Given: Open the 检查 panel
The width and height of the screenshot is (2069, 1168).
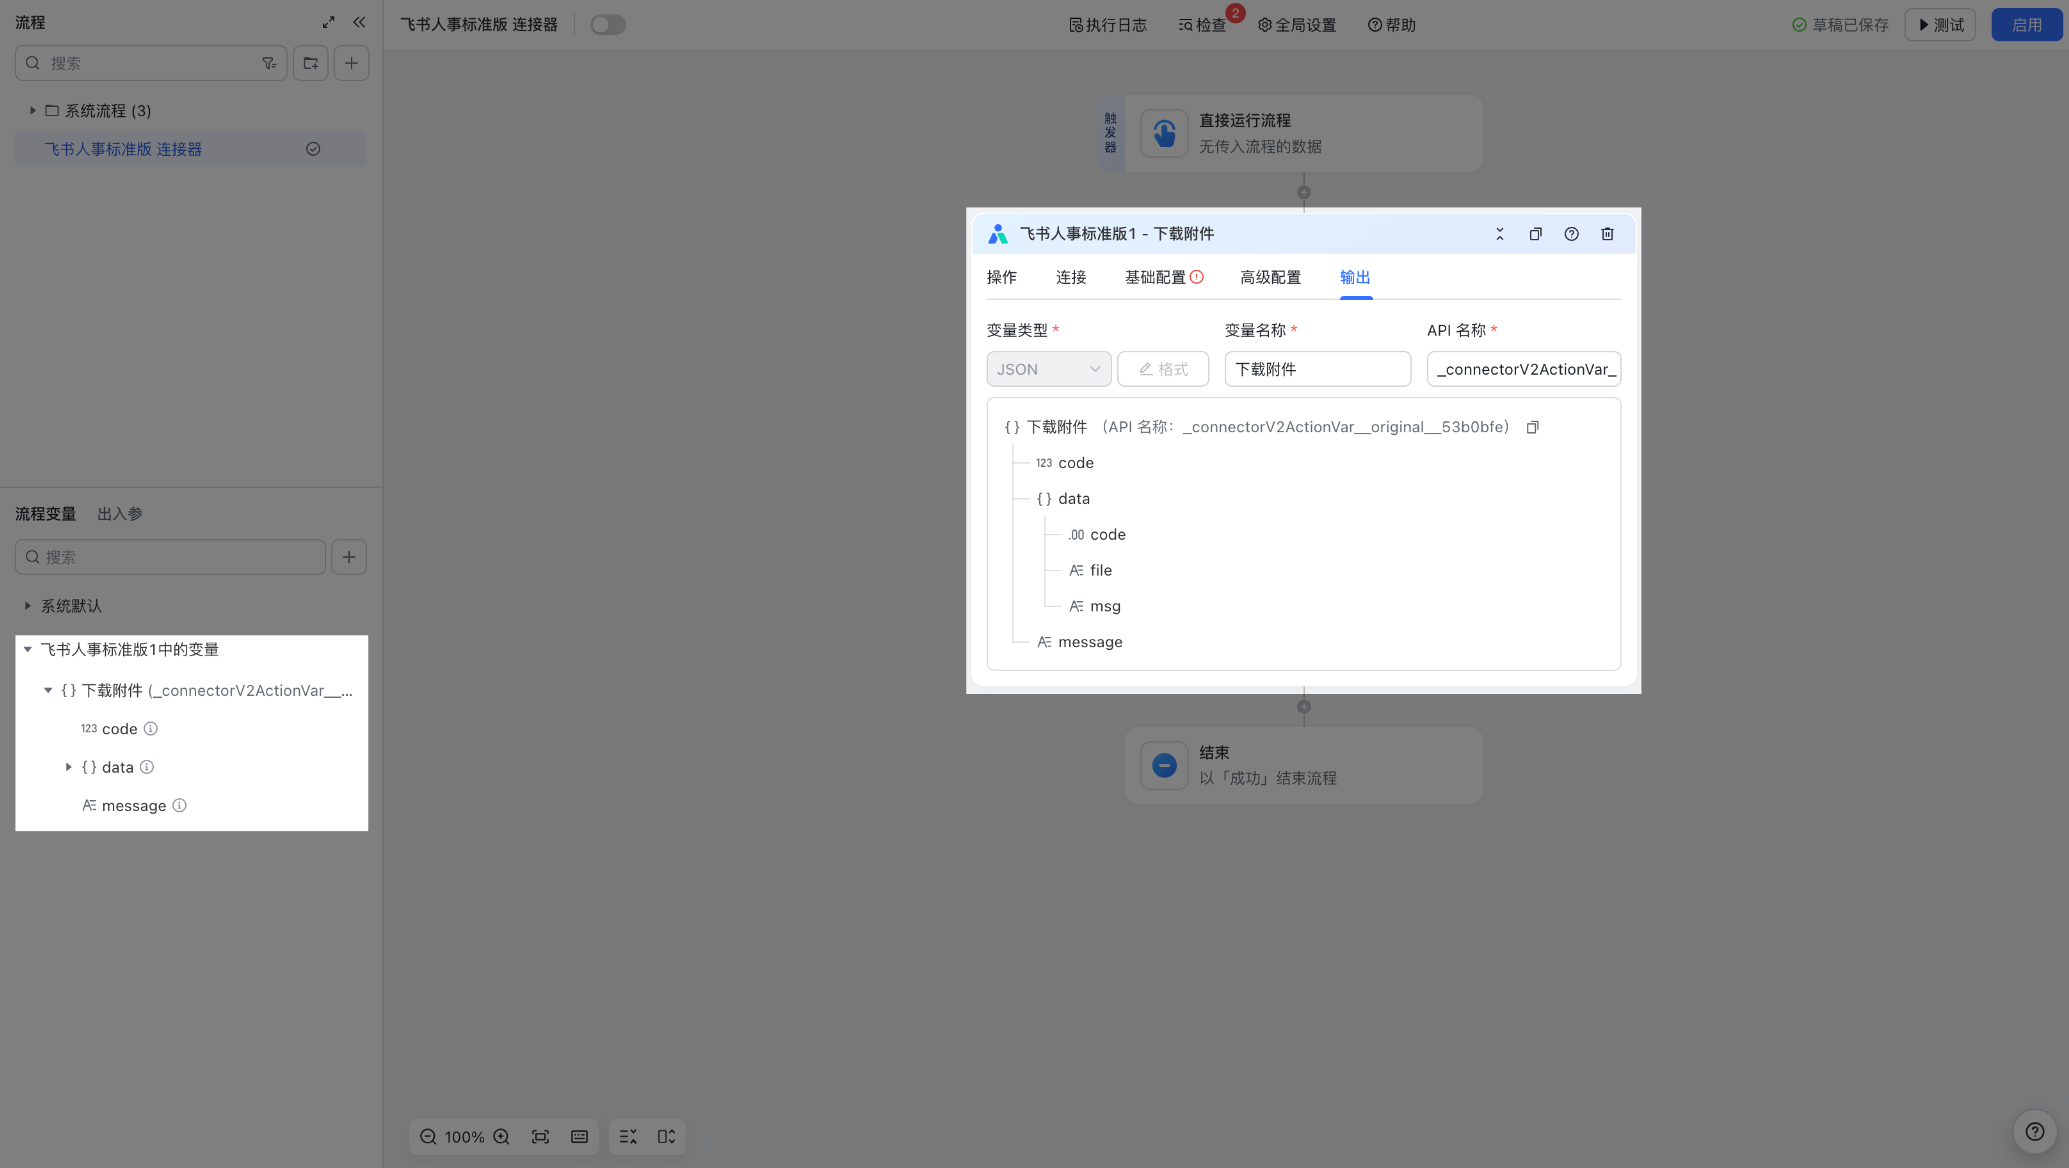Looking at the screenshot, I should (x=1203, y=25).
